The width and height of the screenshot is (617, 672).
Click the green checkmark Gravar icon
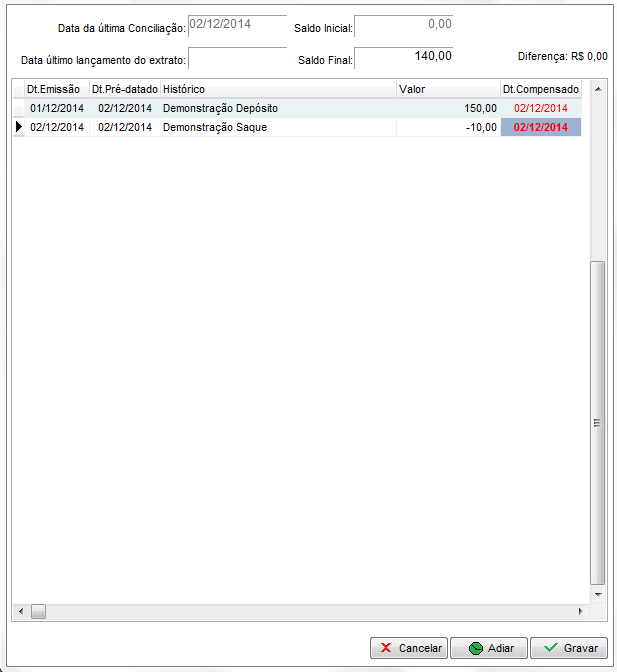coord(550,648)
